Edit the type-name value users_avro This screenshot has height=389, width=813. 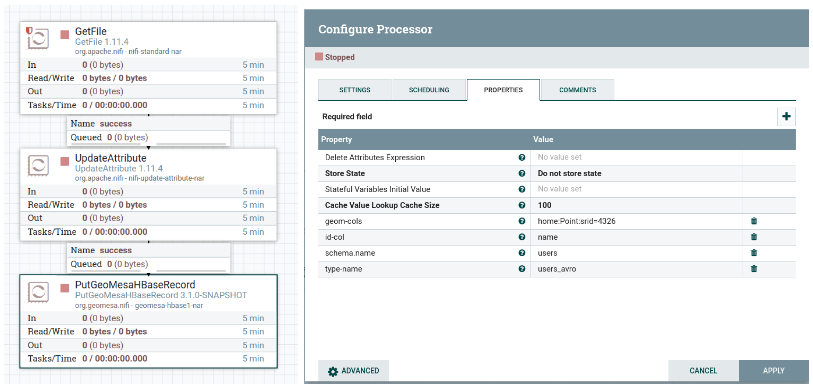point(637,269)
